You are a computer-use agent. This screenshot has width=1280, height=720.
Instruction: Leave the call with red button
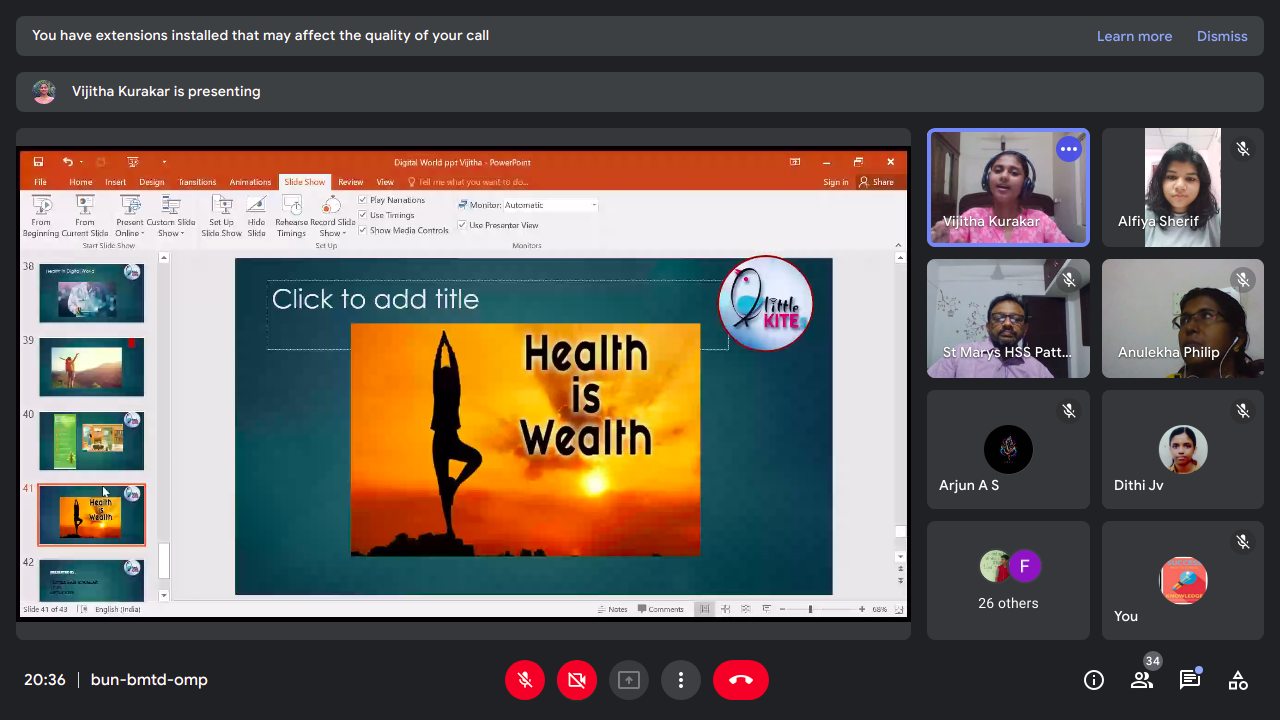(x=741, y=680)
